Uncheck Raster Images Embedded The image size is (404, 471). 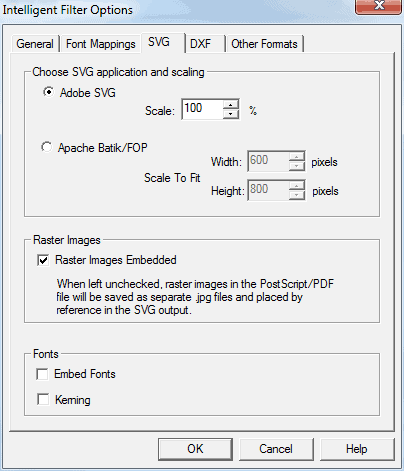coord(43,260)
